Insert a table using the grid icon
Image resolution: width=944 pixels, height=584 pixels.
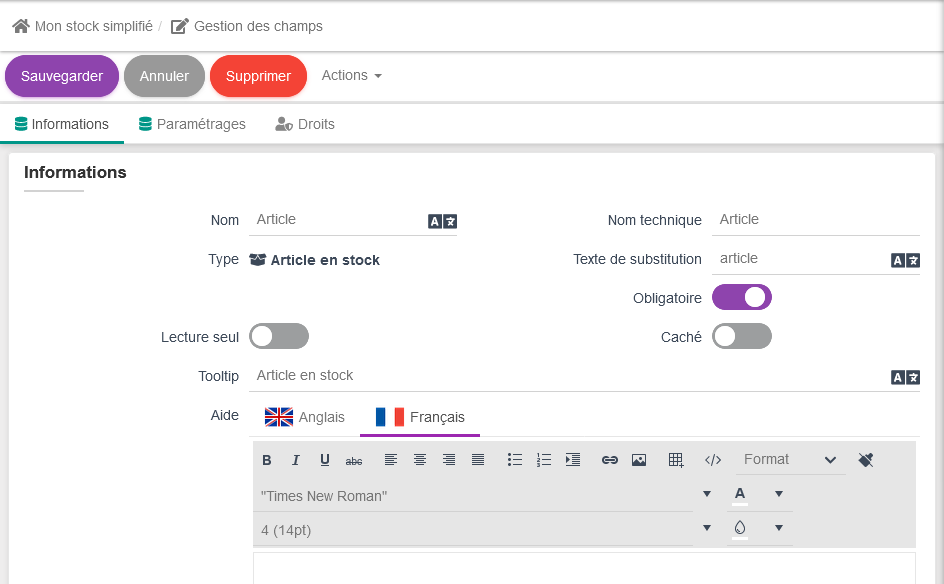(676, 460)
